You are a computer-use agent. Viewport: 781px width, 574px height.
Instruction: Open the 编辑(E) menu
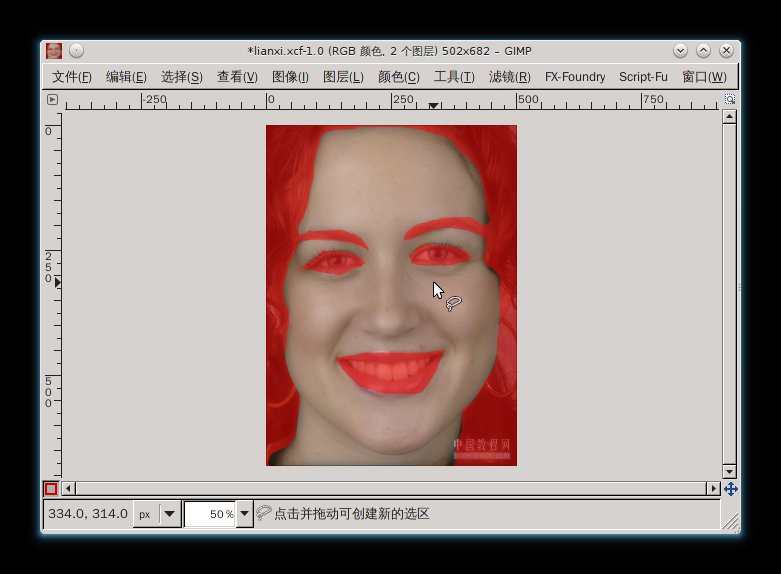[126, 77]
